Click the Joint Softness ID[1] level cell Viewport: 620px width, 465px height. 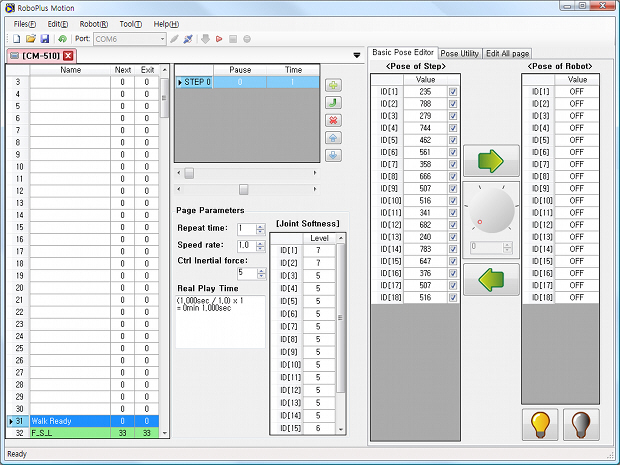(x=319, y=250)
